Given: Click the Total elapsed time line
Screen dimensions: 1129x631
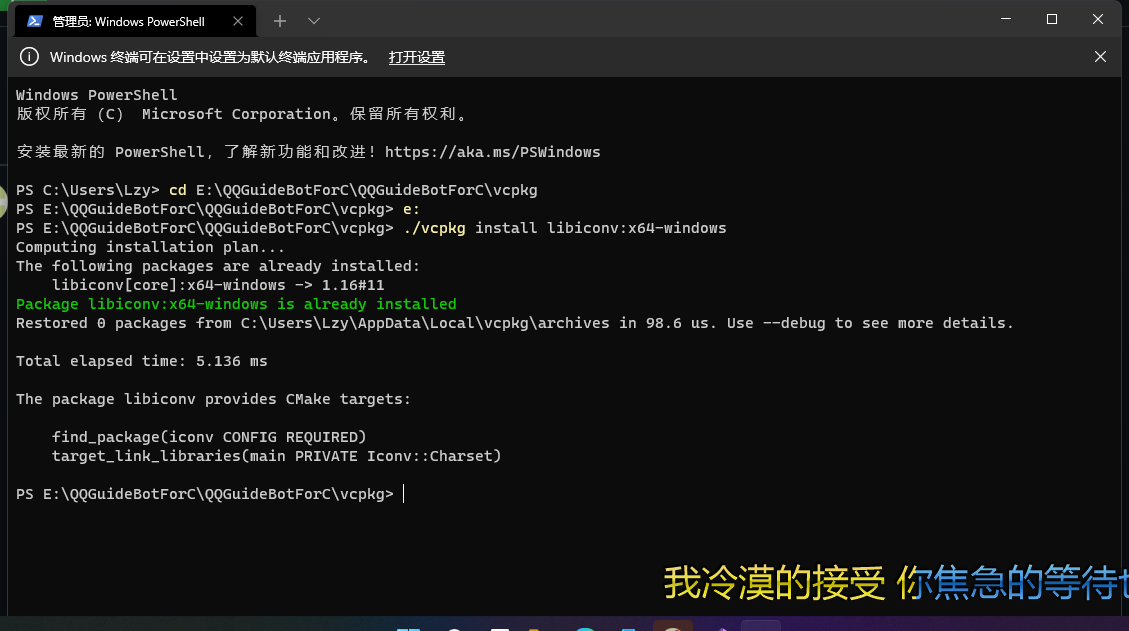Looking at the screenshot, I should [x=140, y=360].
